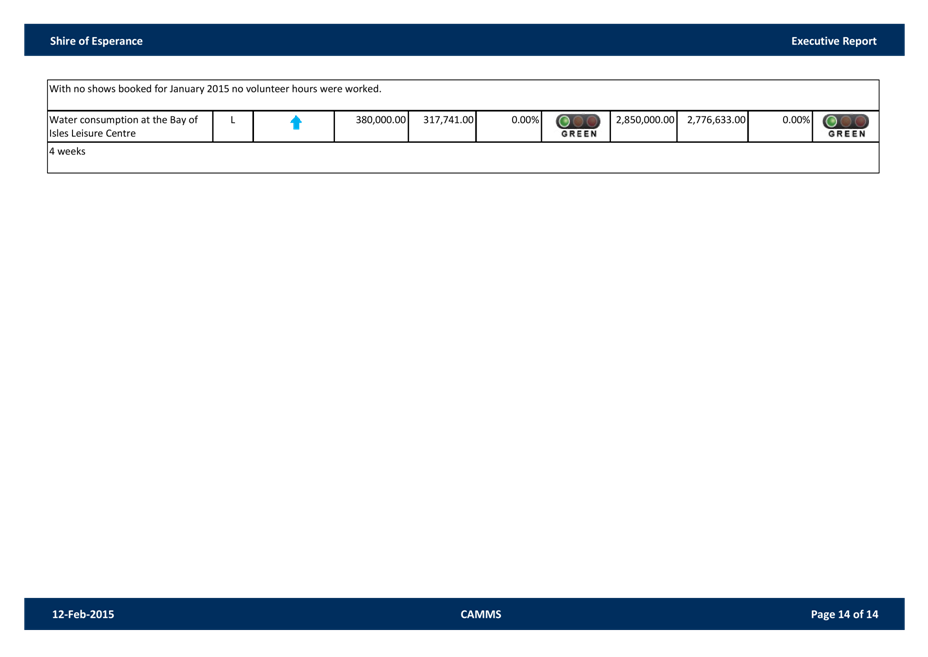Click the Page 14 of 14 indicator

click(844, 614)
